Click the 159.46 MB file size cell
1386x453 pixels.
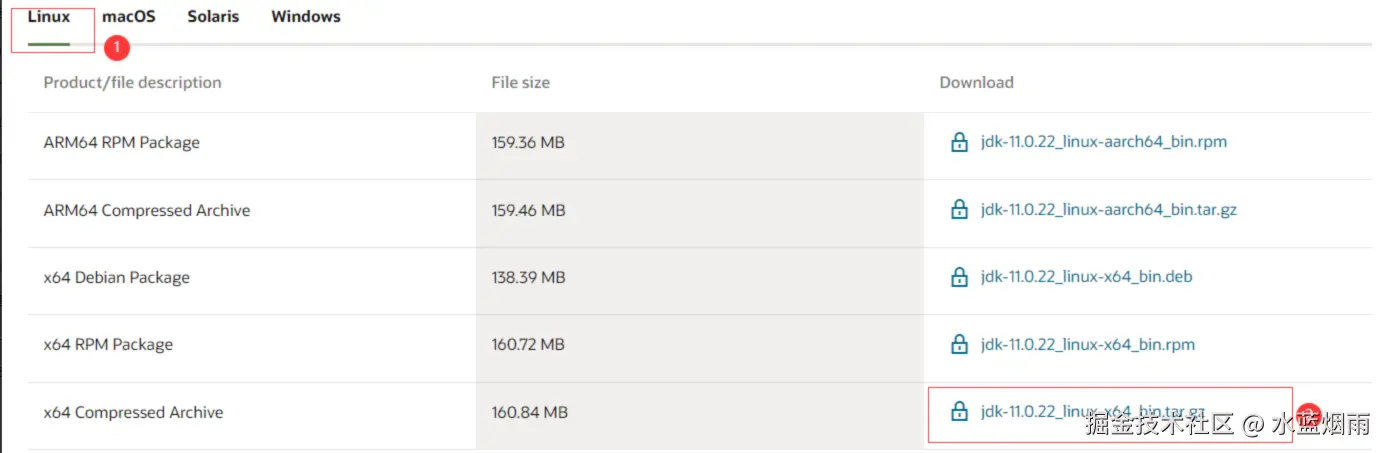pos(528,211)
